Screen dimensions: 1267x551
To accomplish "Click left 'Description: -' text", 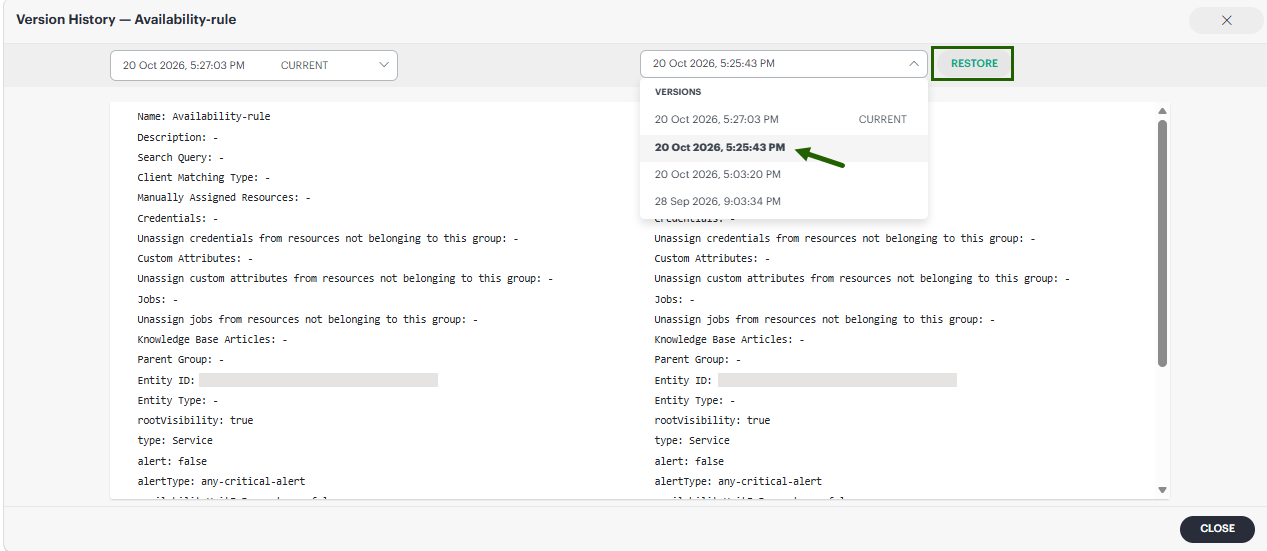I will point(178,137).
